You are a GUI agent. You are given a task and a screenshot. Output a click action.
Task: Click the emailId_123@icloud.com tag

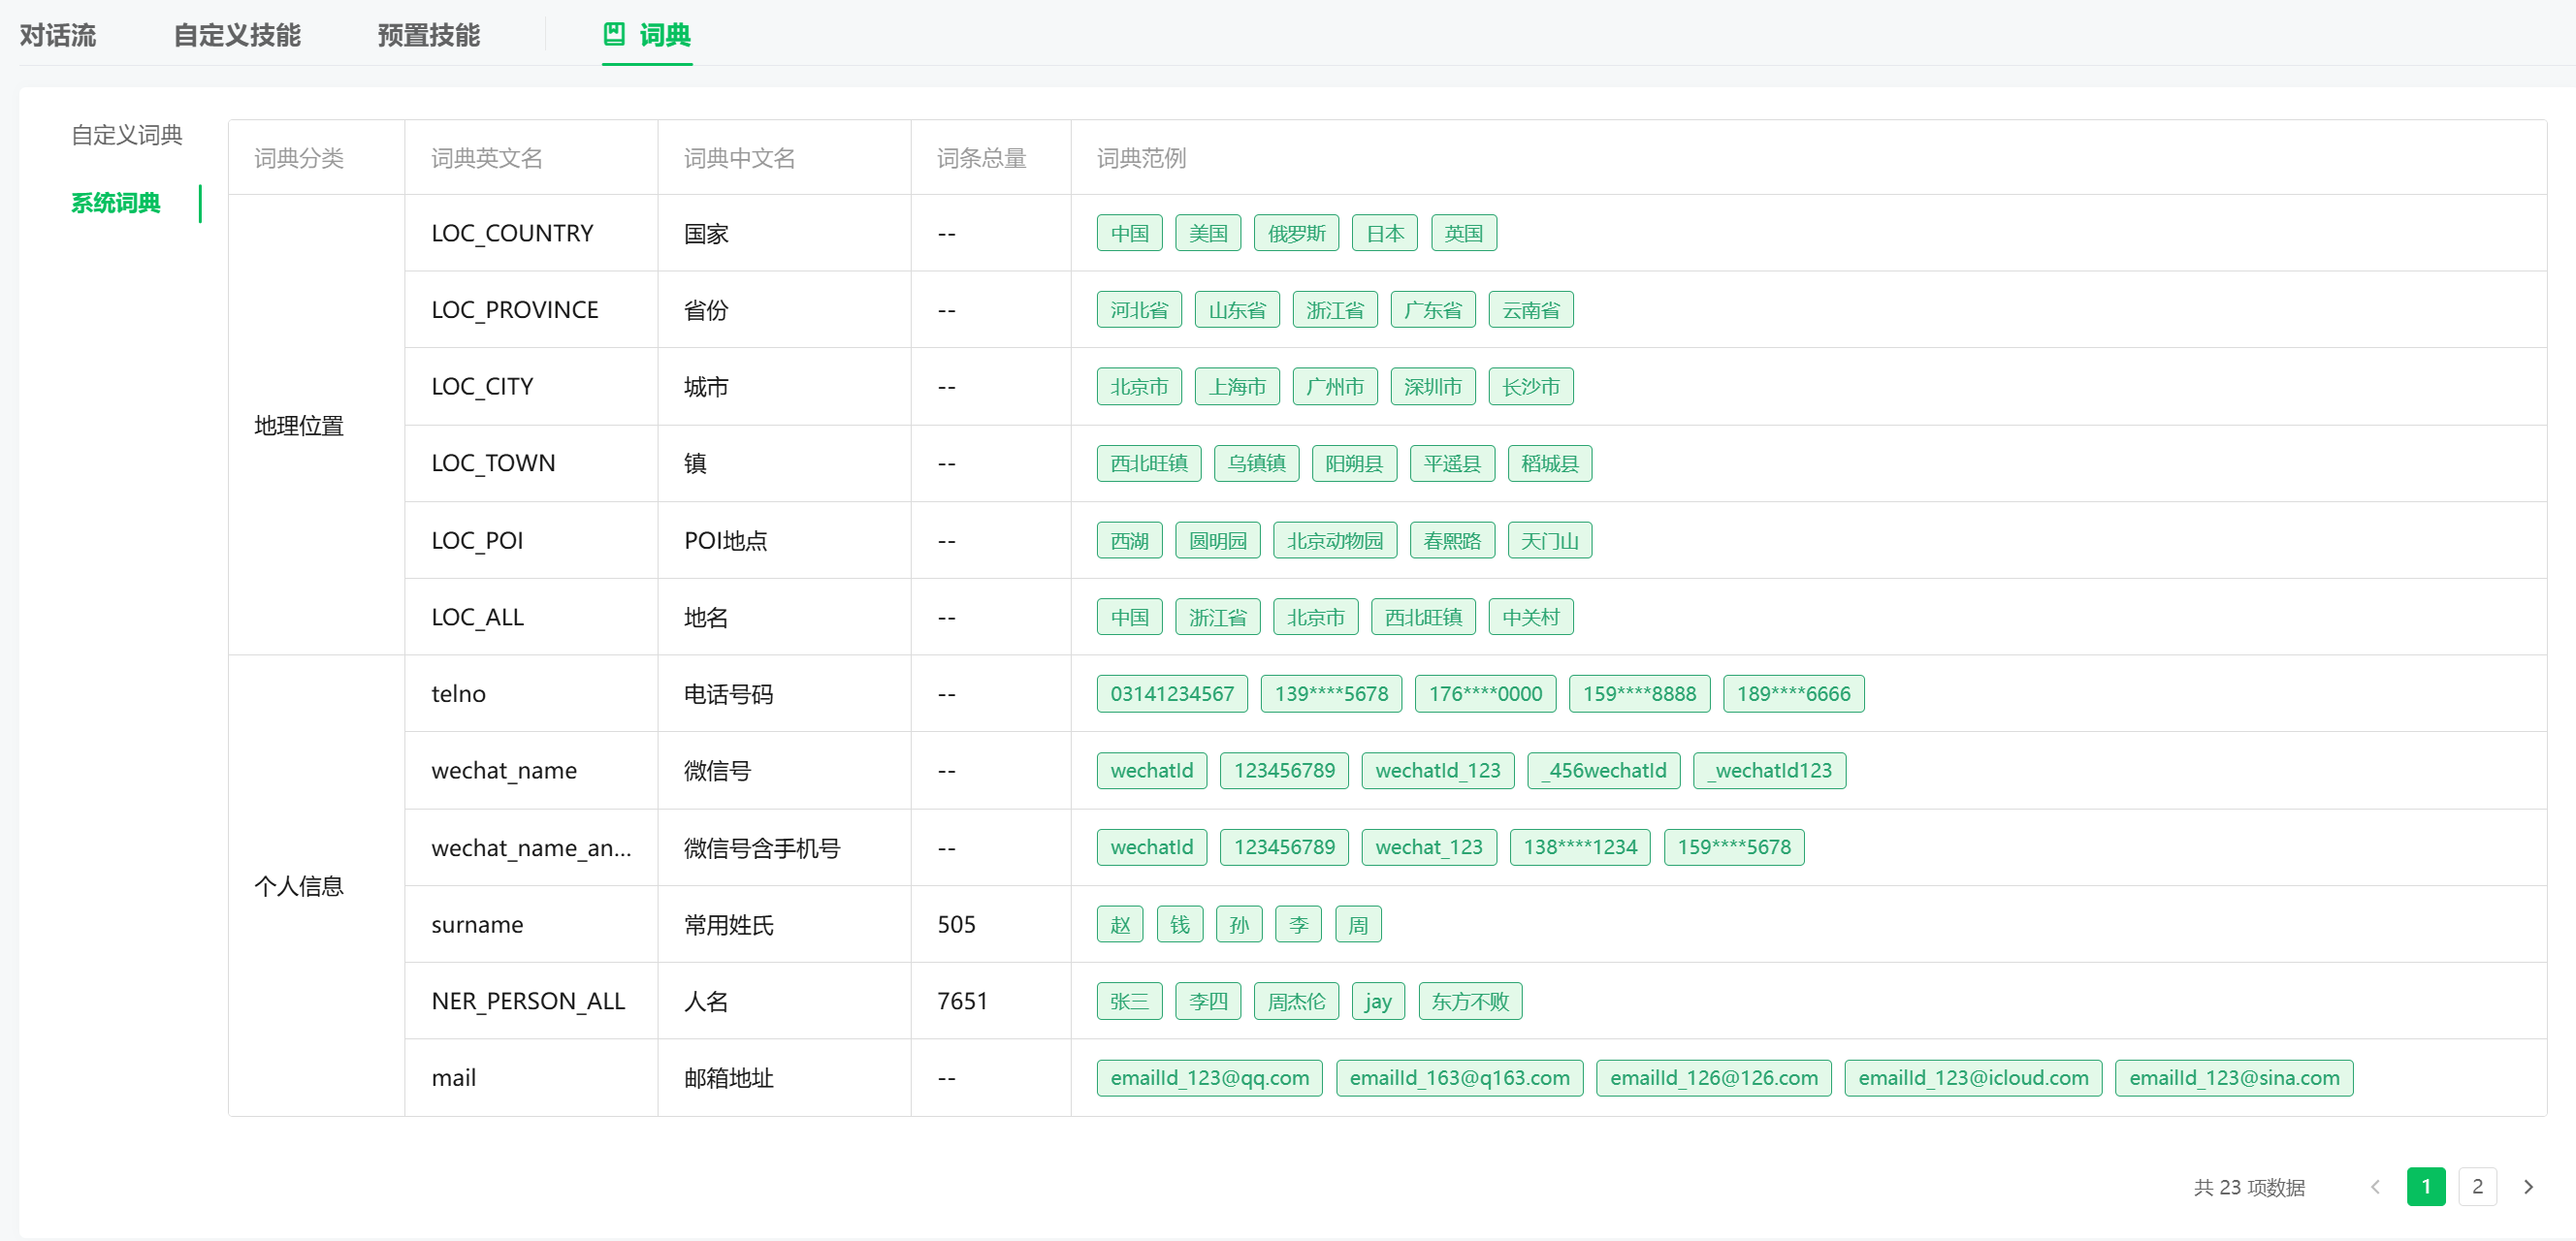pos(1972,1078)
